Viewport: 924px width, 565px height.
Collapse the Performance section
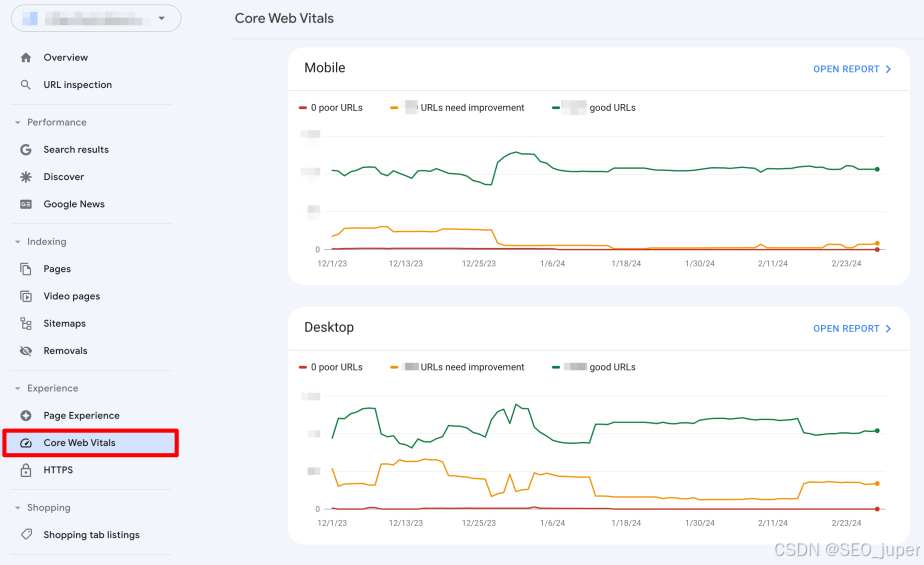18,123
